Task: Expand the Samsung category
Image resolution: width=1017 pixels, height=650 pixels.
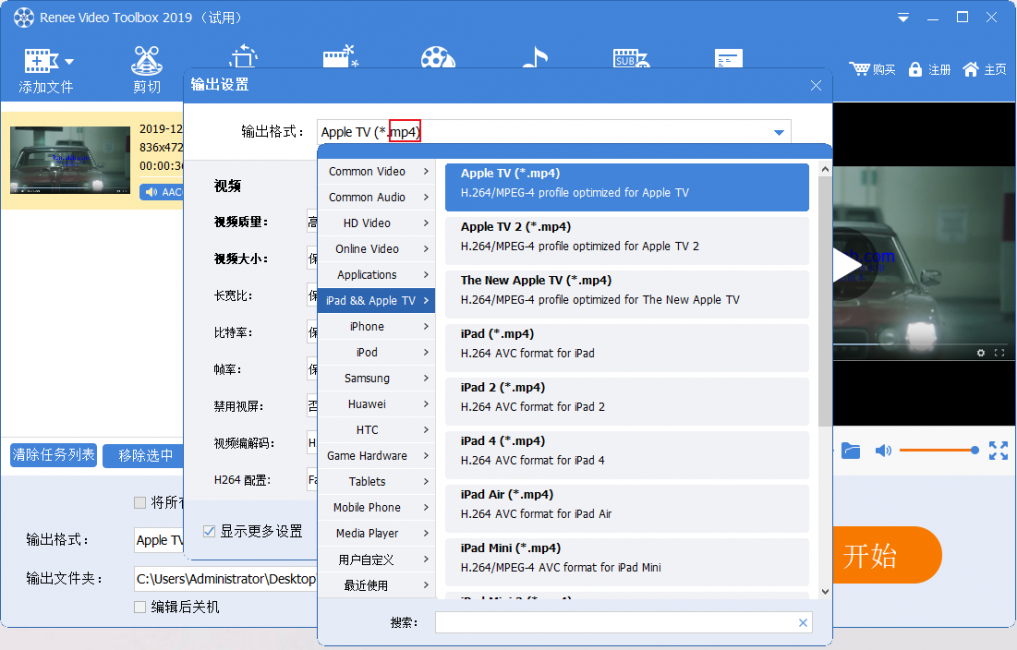Action: [376, 378]
